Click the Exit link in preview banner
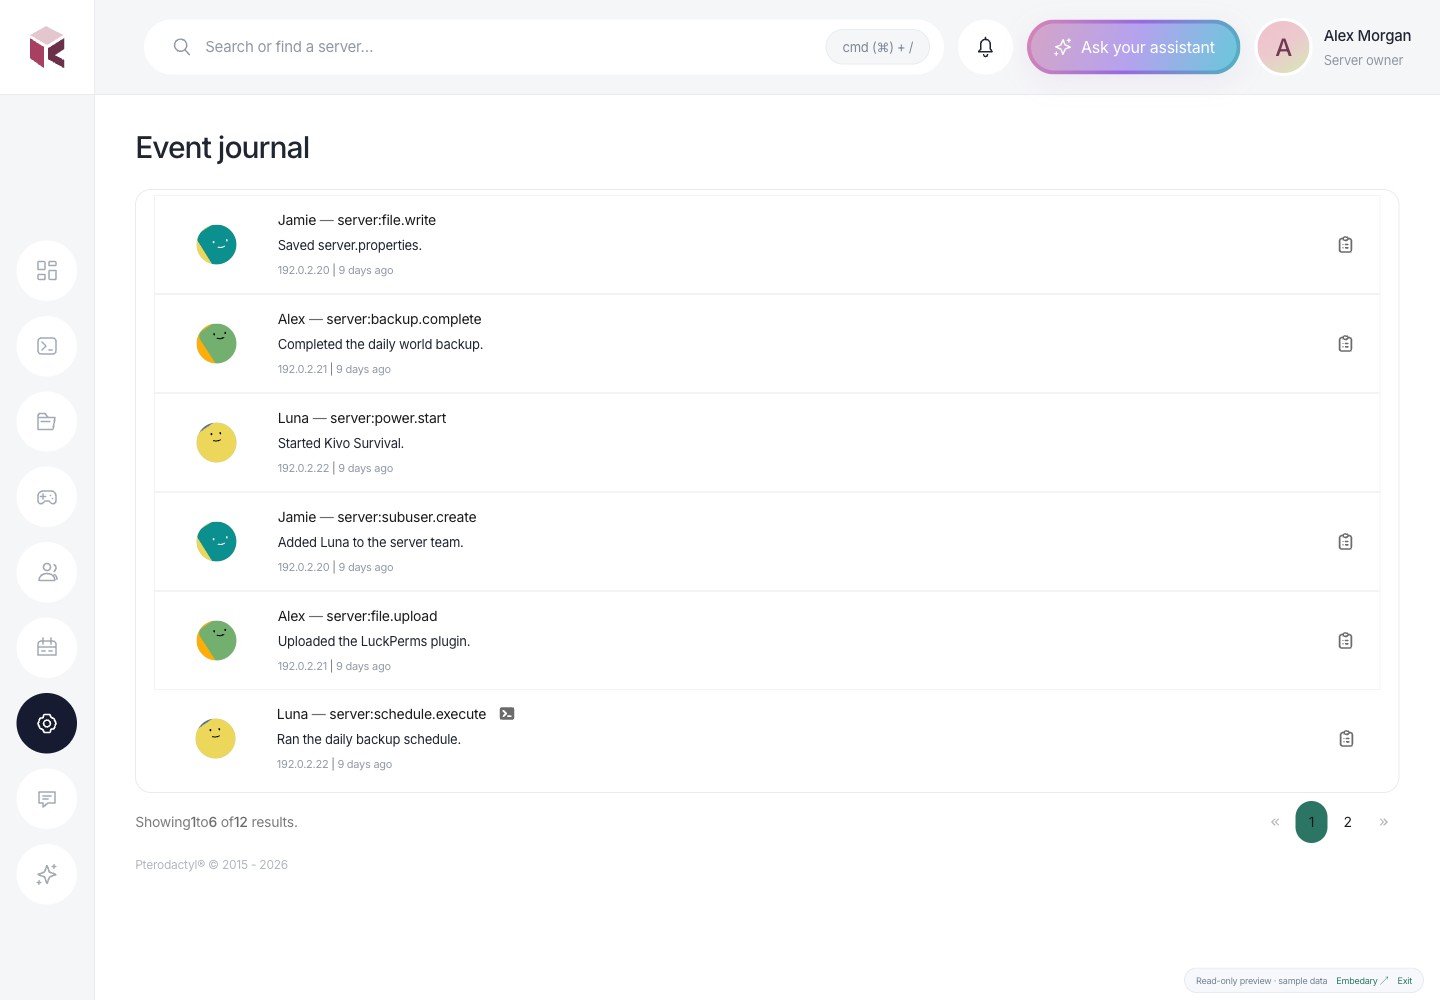This screenshot has height=1000, width=1440. click(1405, 981)
